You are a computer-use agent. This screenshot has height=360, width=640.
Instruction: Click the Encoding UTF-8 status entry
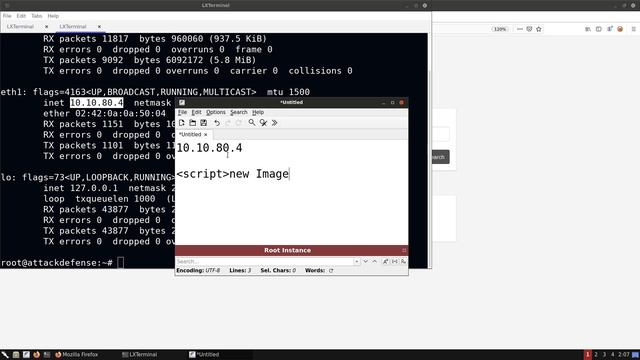[198, 271]
